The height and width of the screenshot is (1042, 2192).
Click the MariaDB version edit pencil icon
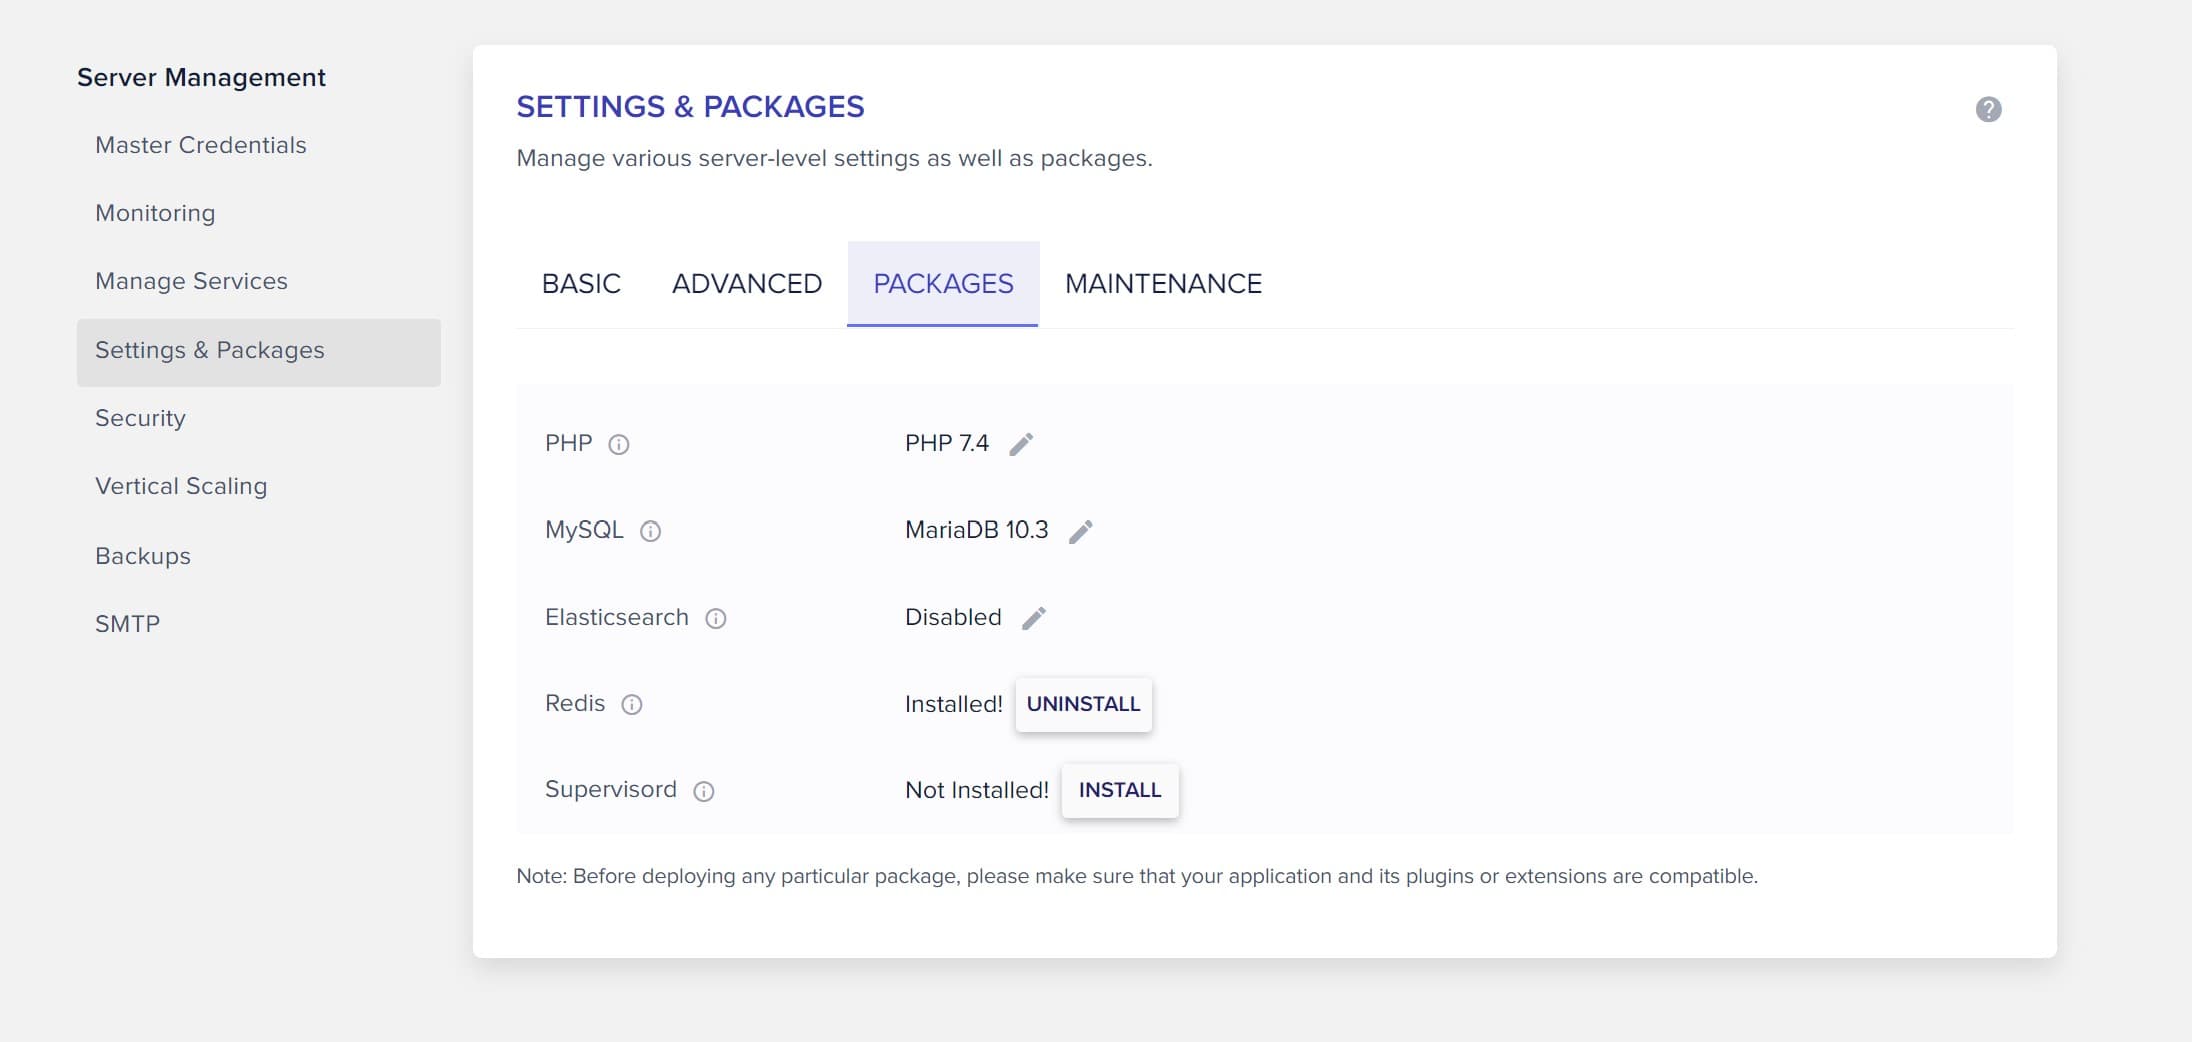point(1081,531)
